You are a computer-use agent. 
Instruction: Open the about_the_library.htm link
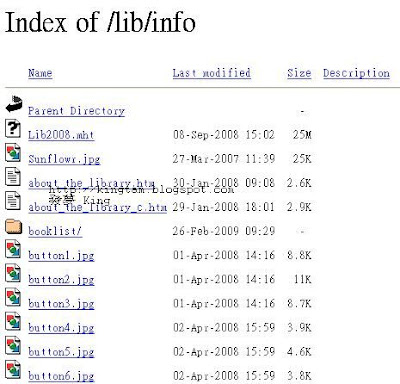(x=91, y=183)
